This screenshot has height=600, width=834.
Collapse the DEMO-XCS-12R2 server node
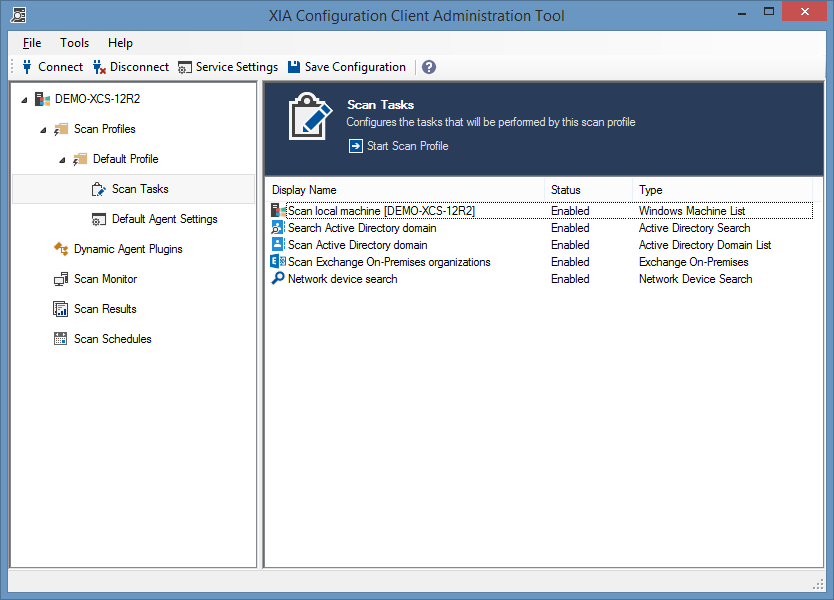pyautogui.click(x=24, y=100)
